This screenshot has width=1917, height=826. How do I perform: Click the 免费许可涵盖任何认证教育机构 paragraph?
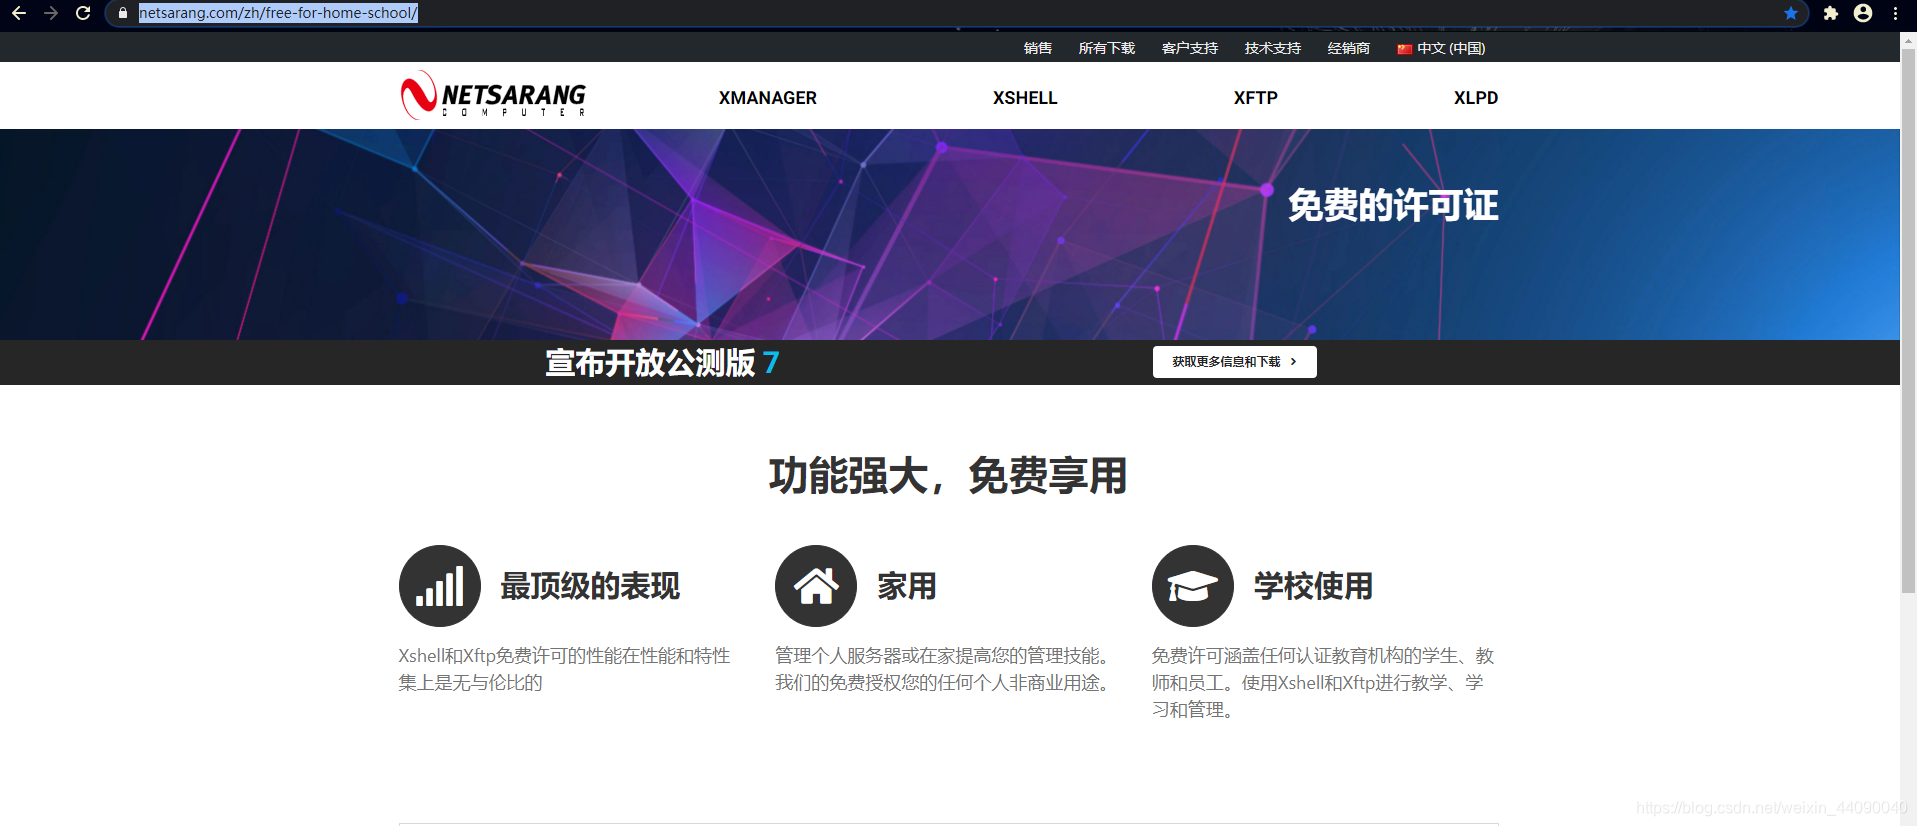coord(1323,683)
